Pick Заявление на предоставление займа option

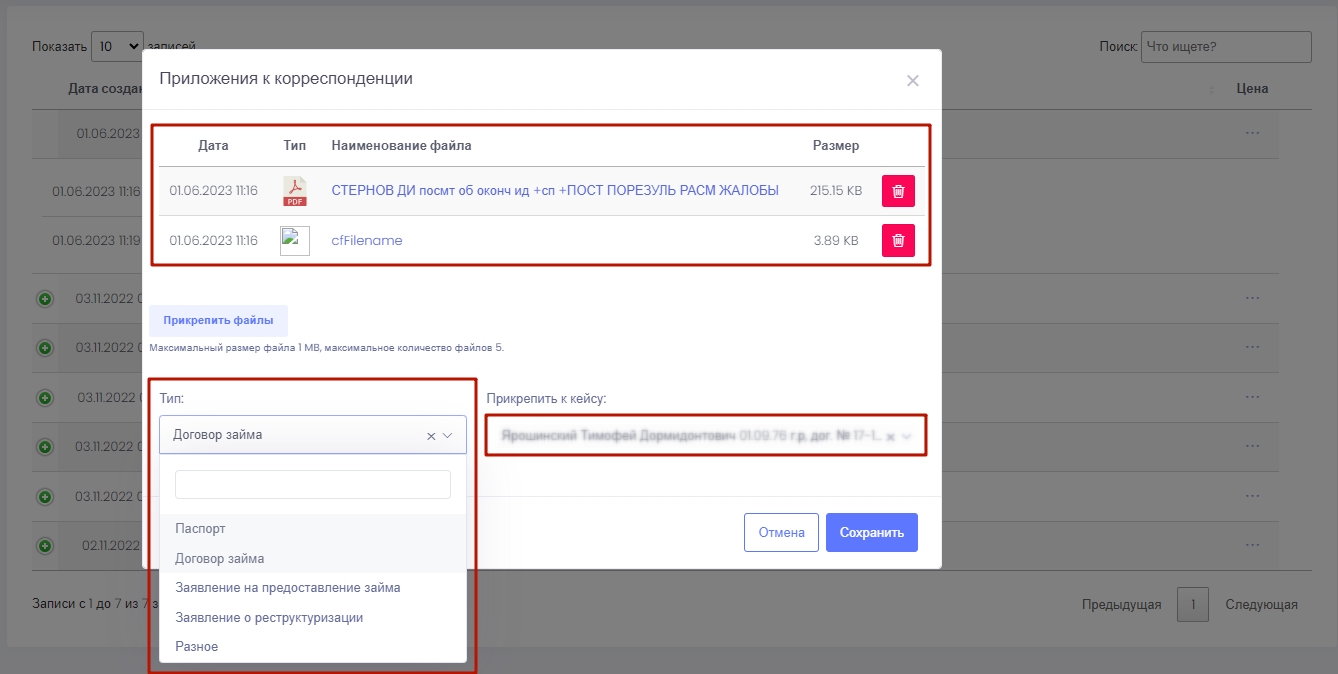288,587
